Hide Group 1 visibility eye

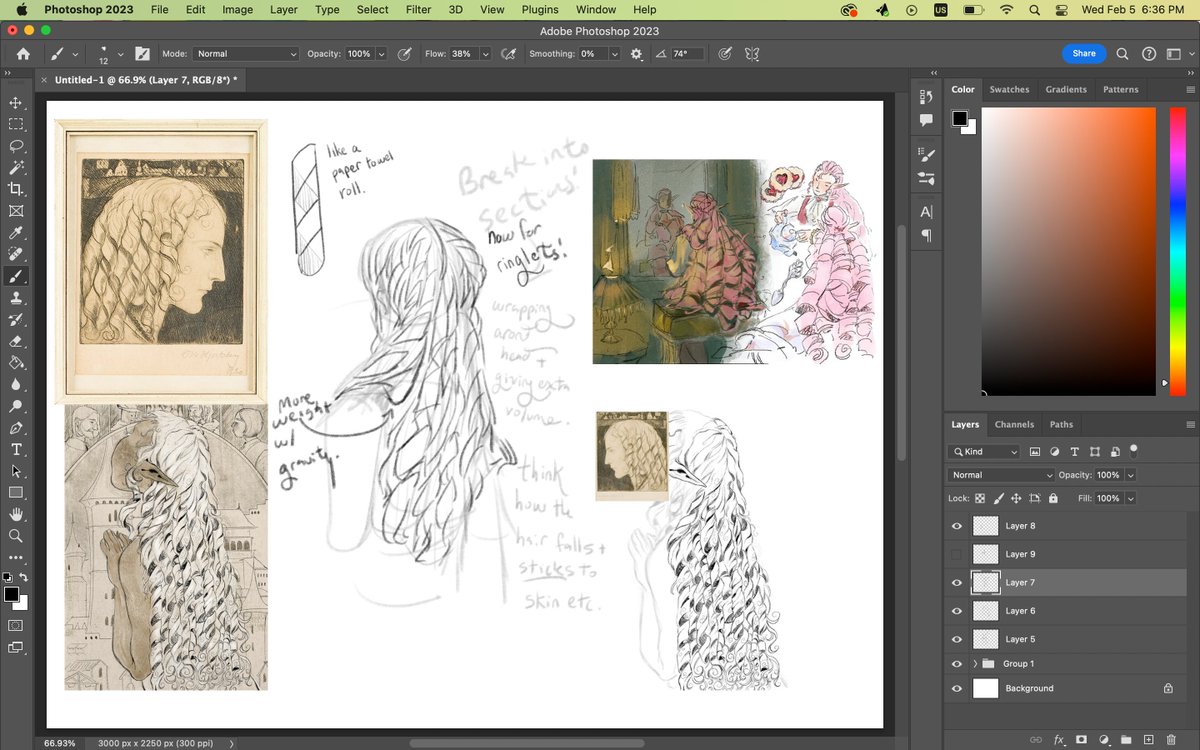pos(957,663)
